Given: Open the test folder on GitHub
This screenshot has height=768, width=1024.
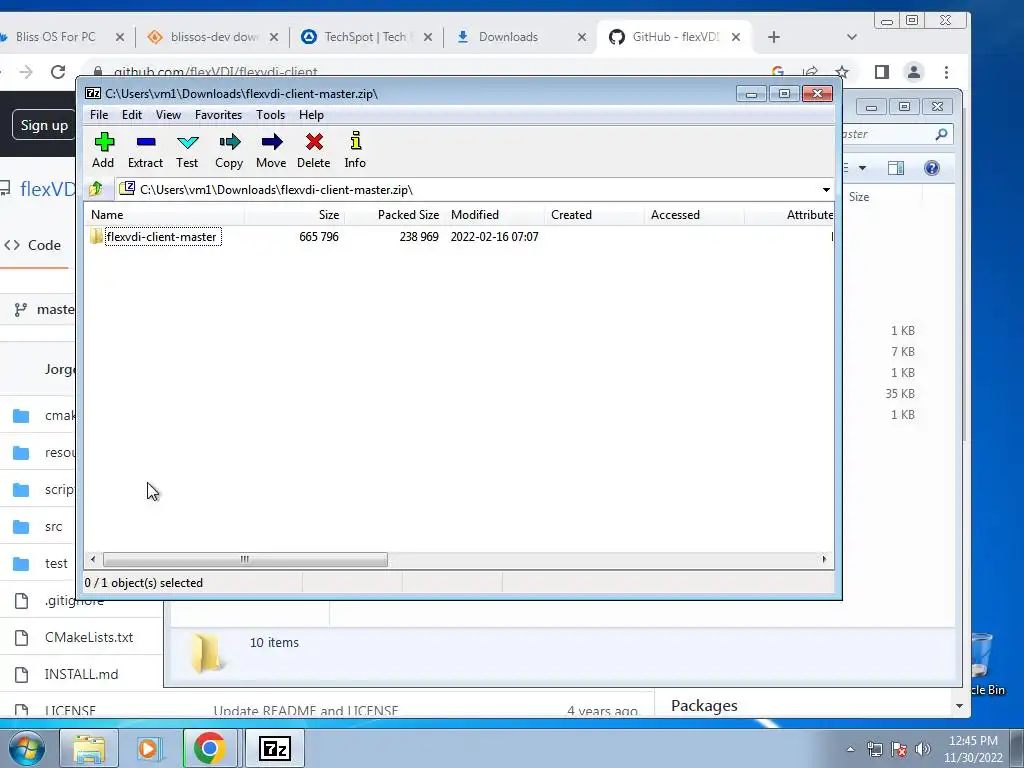Looking at the screenshot, I should click(56, 563).
